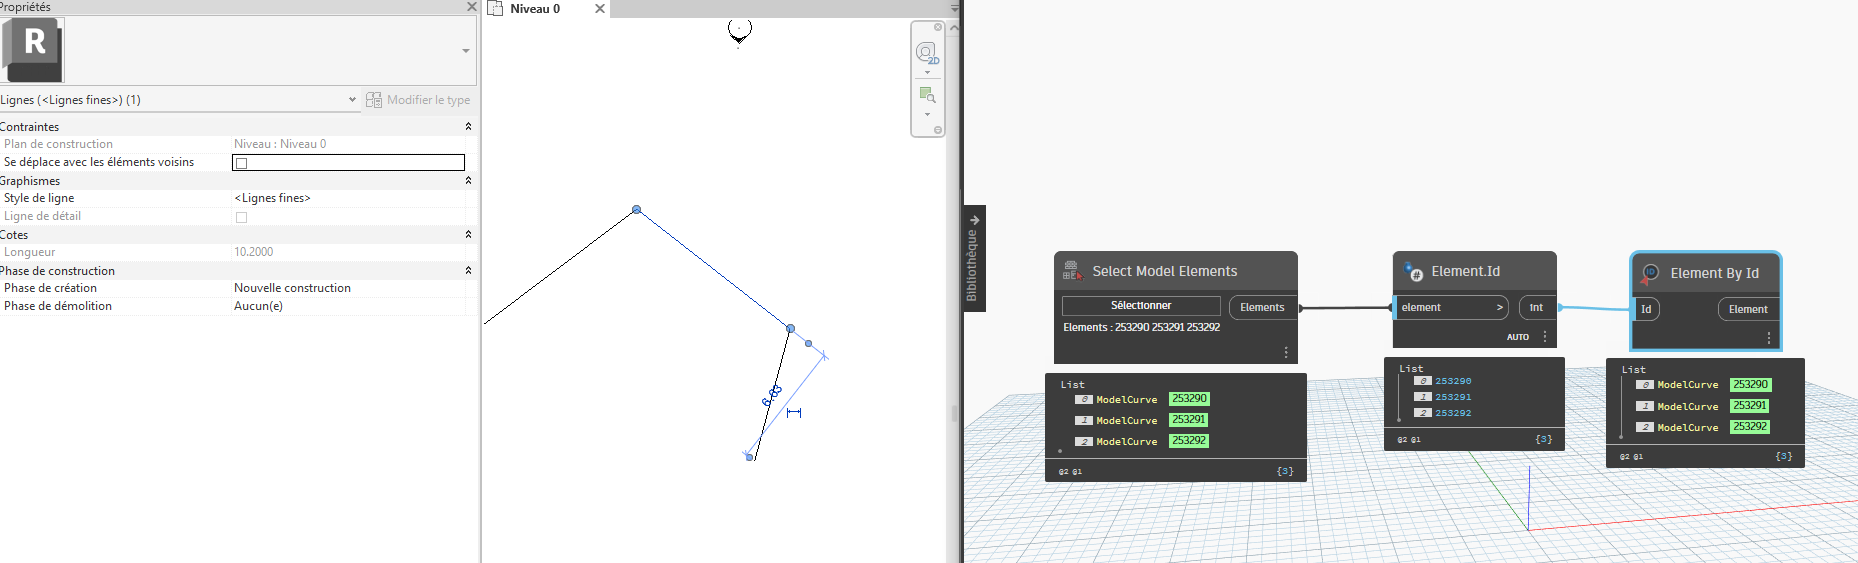Open the Element By Id node options menu
The width and height of the screenshot is (1858, 563).
tap(1768, 338)
